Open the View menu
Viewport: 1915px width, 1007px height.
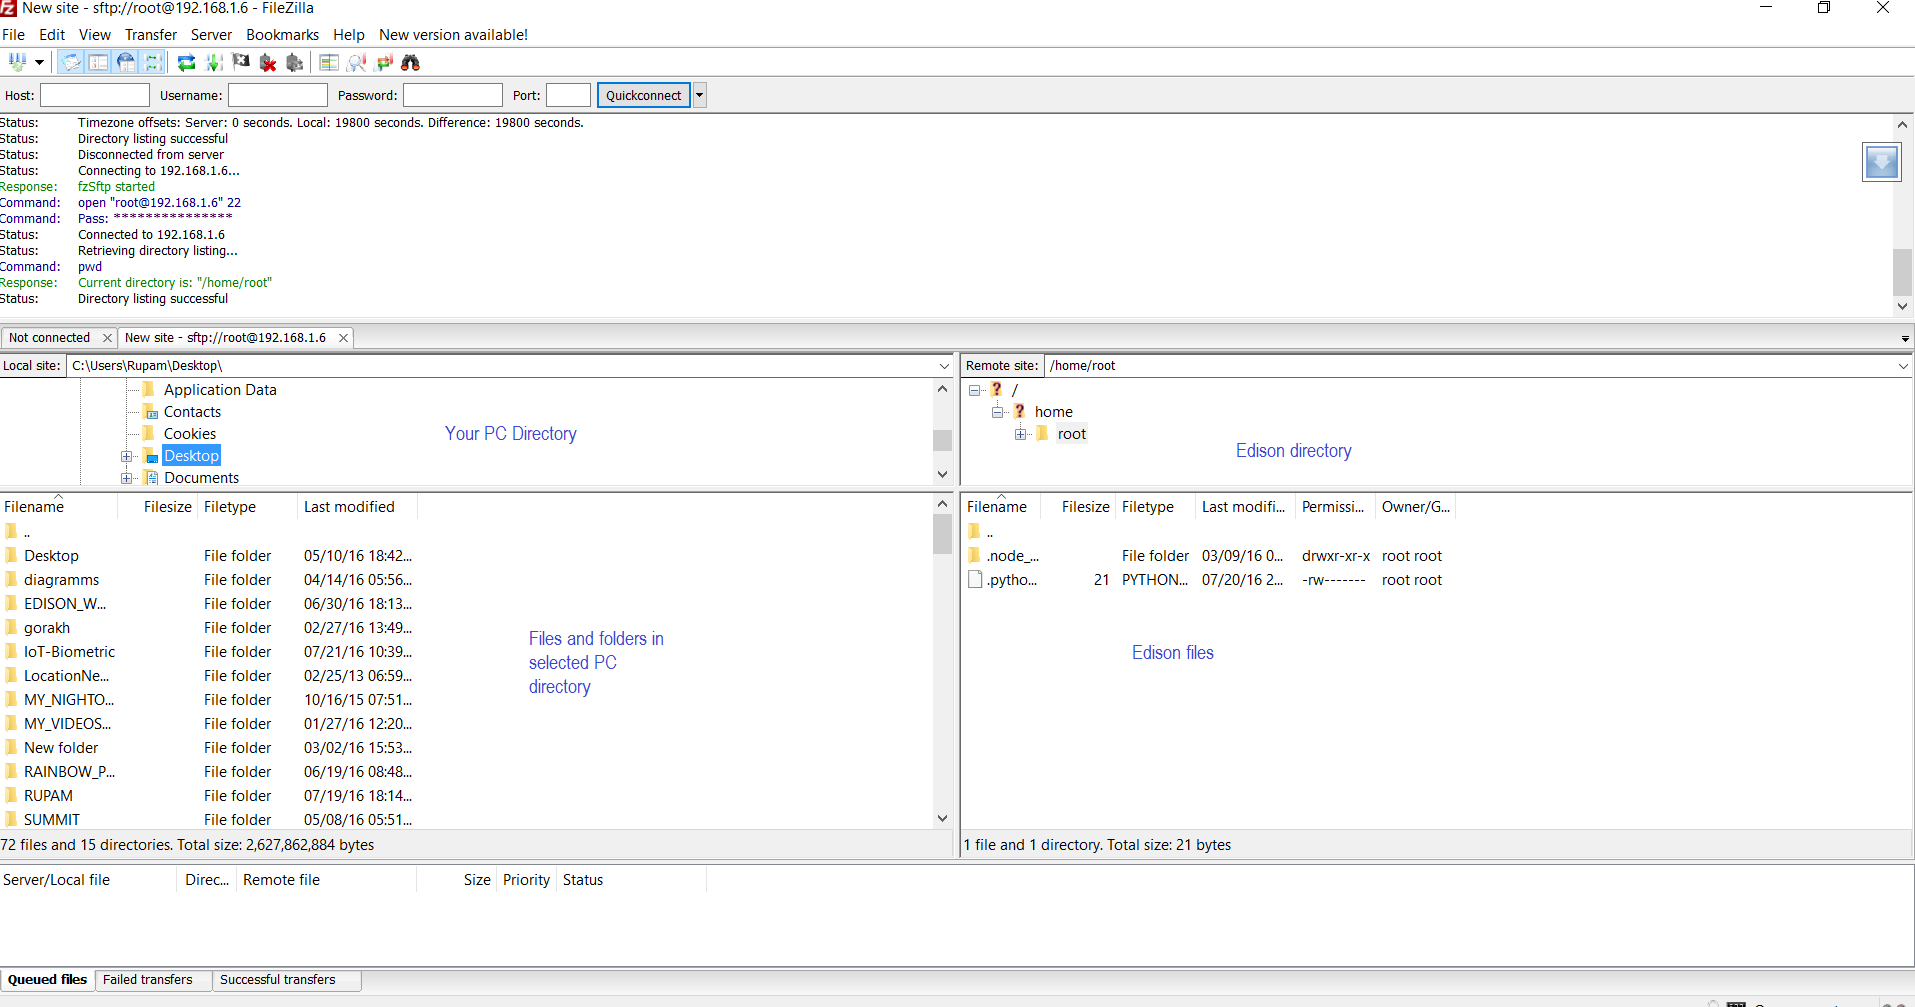[x=95, y=34]
